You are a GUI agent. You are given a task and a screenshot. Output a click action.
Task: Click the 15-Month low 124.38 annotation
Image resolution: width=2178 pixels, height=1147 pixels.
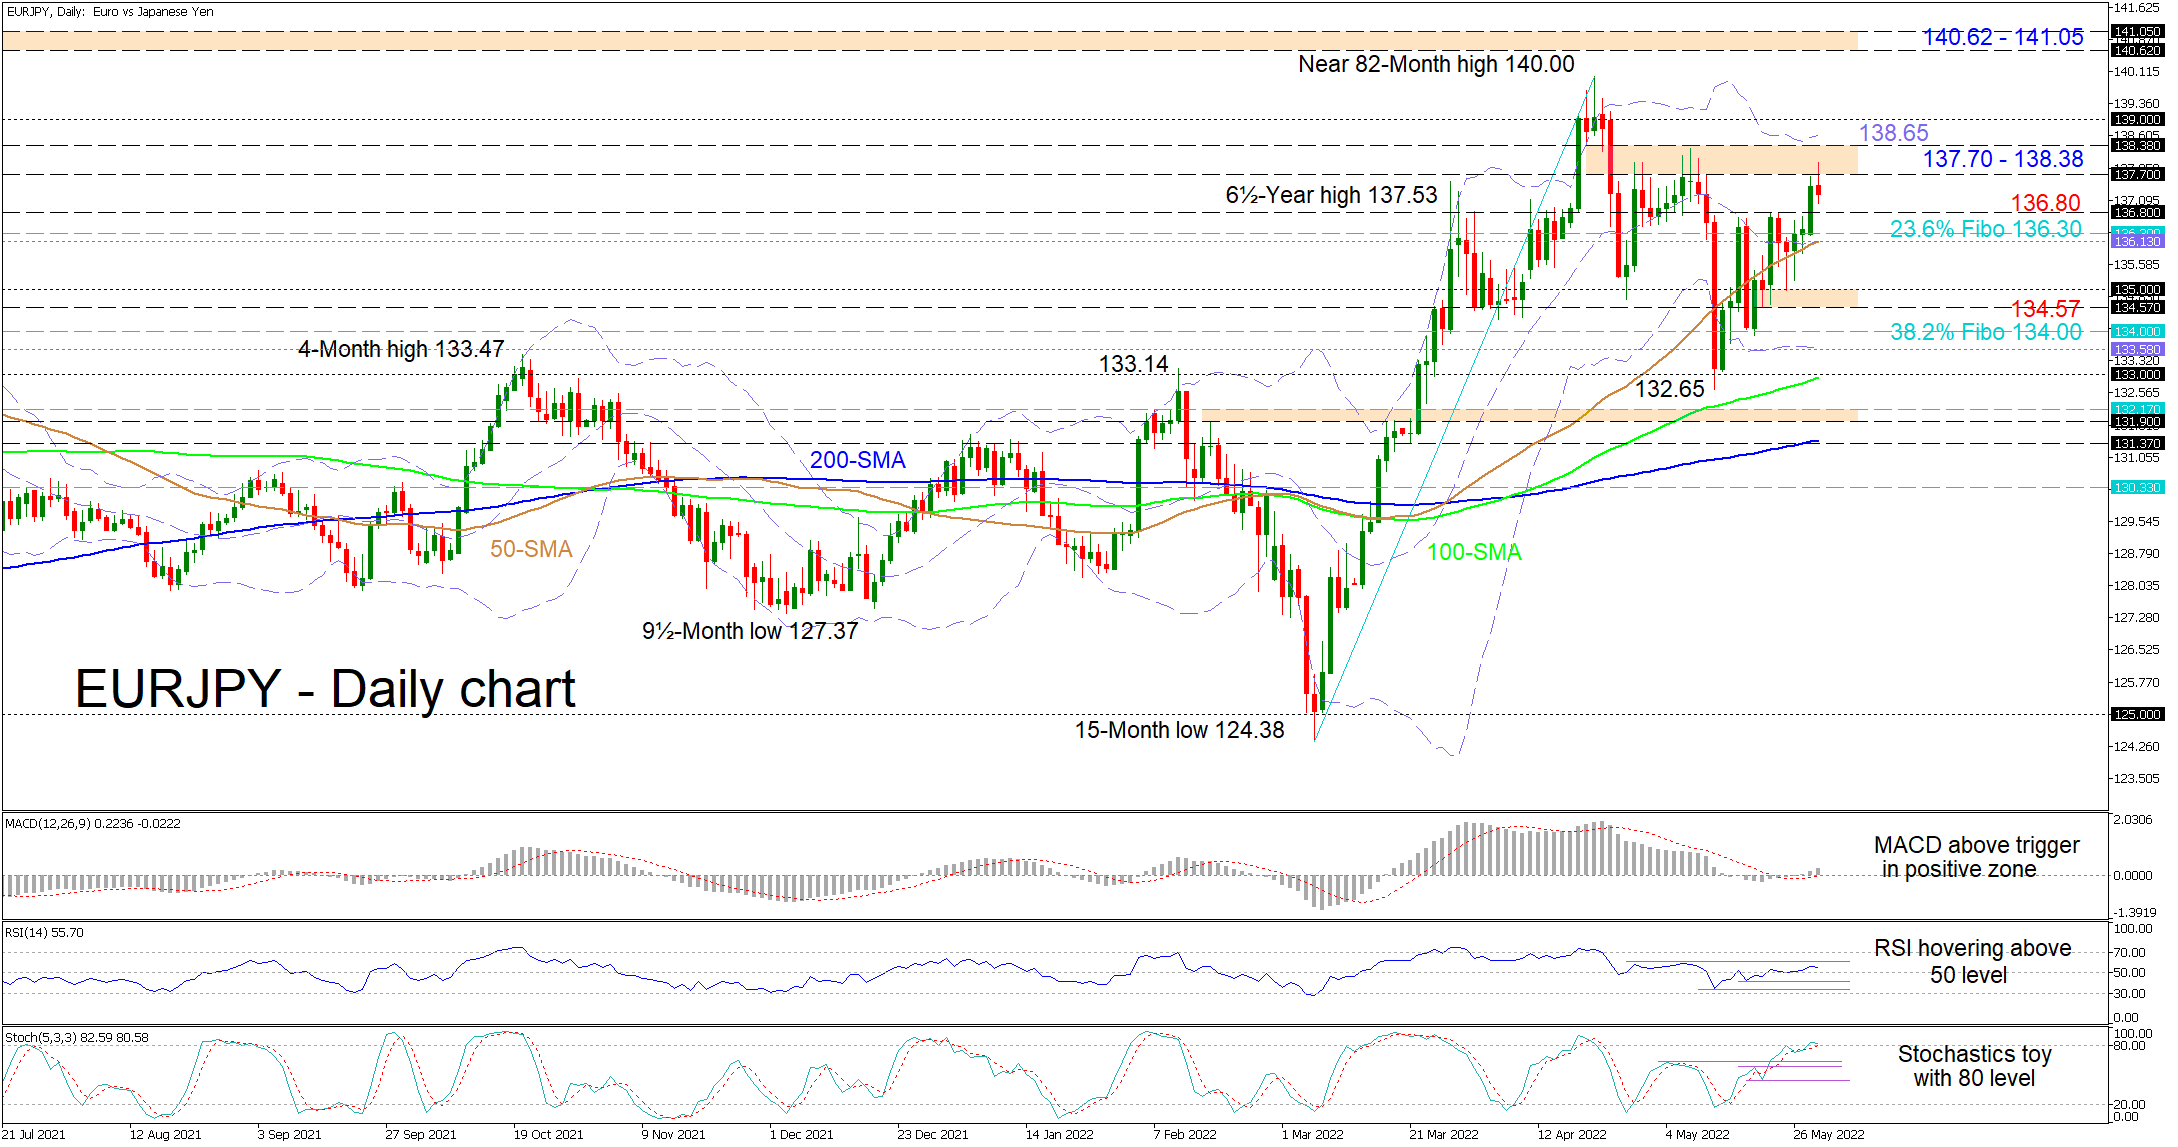tap(1179, 730)
